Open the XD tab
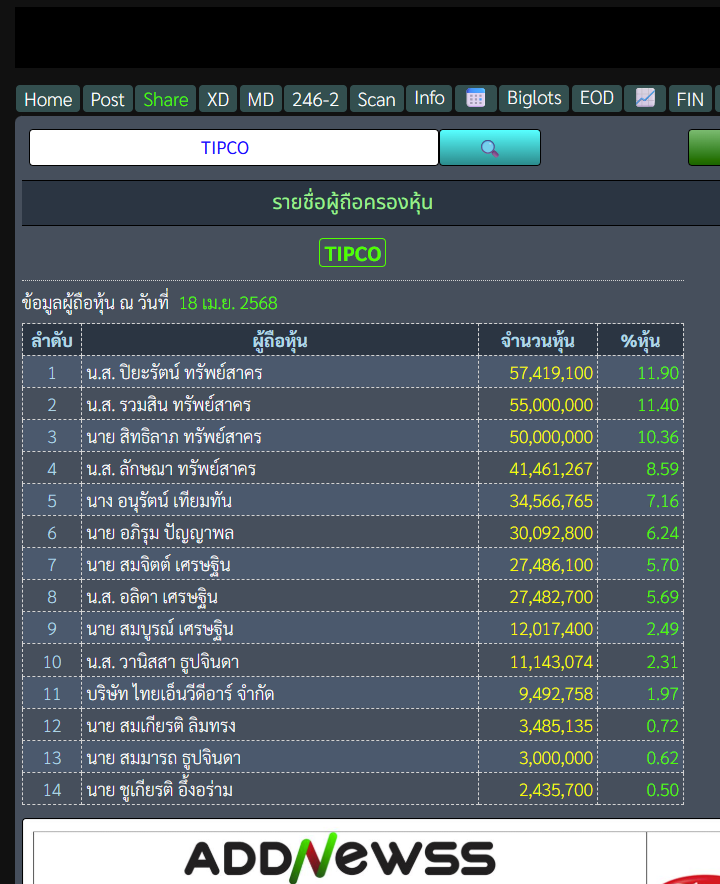 coord(218,99)
